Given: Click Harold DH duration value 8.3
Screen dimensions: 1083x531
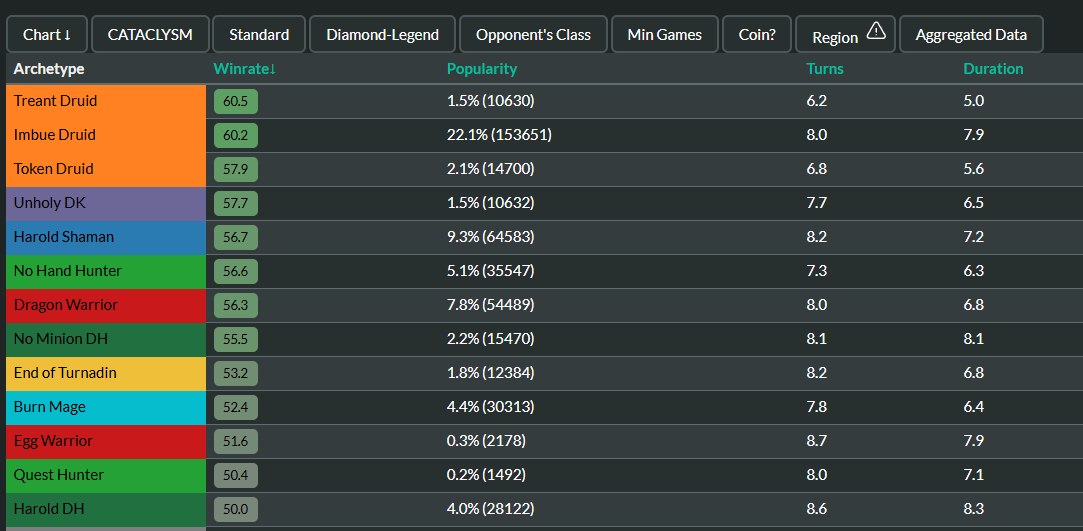Looking at the screenshot, I should (974, 510).
